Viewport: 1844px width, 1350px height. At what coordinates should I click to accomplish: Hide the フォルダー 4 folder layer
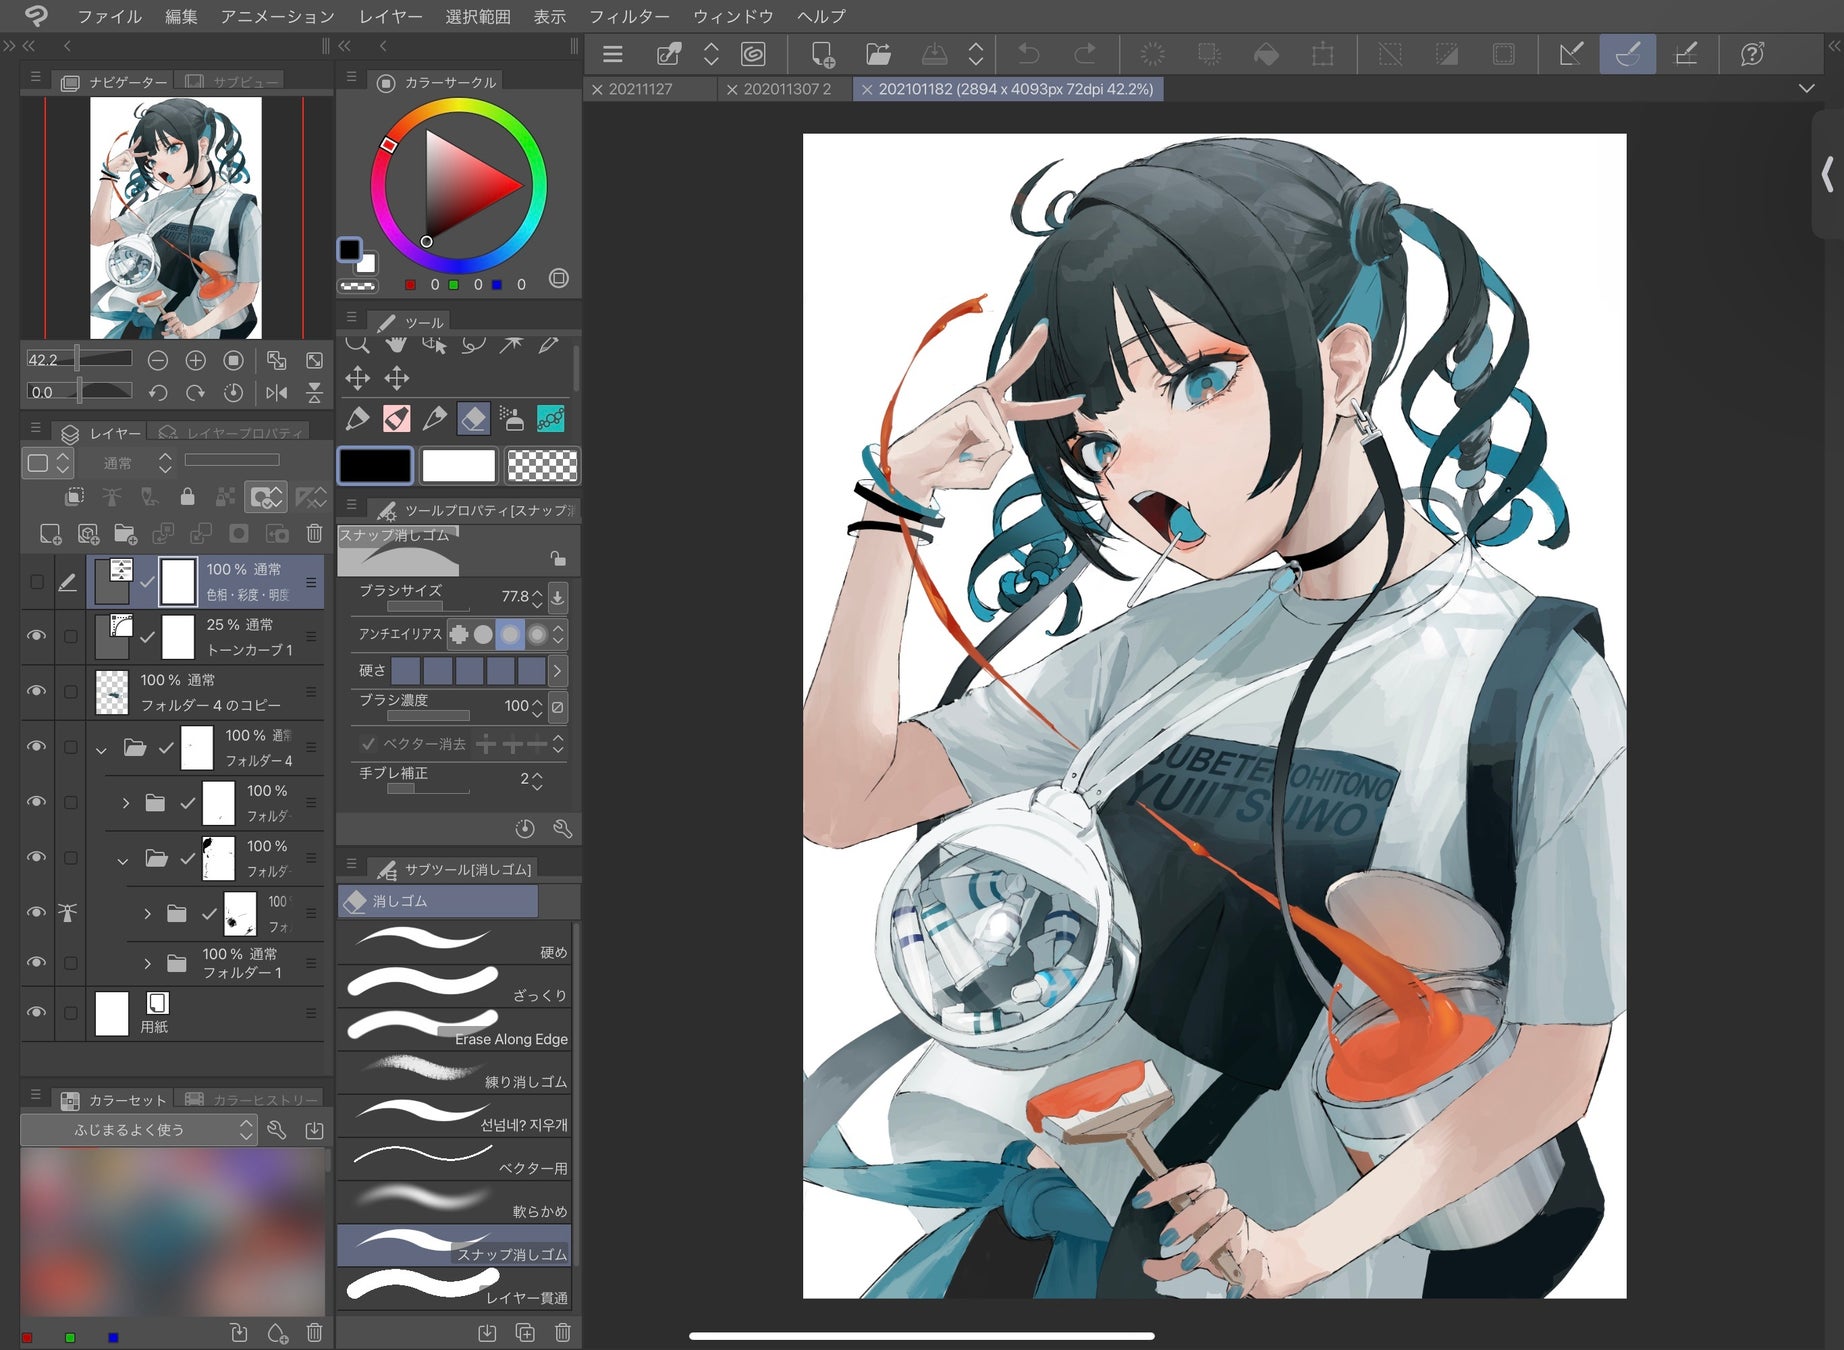pos(37,746)
